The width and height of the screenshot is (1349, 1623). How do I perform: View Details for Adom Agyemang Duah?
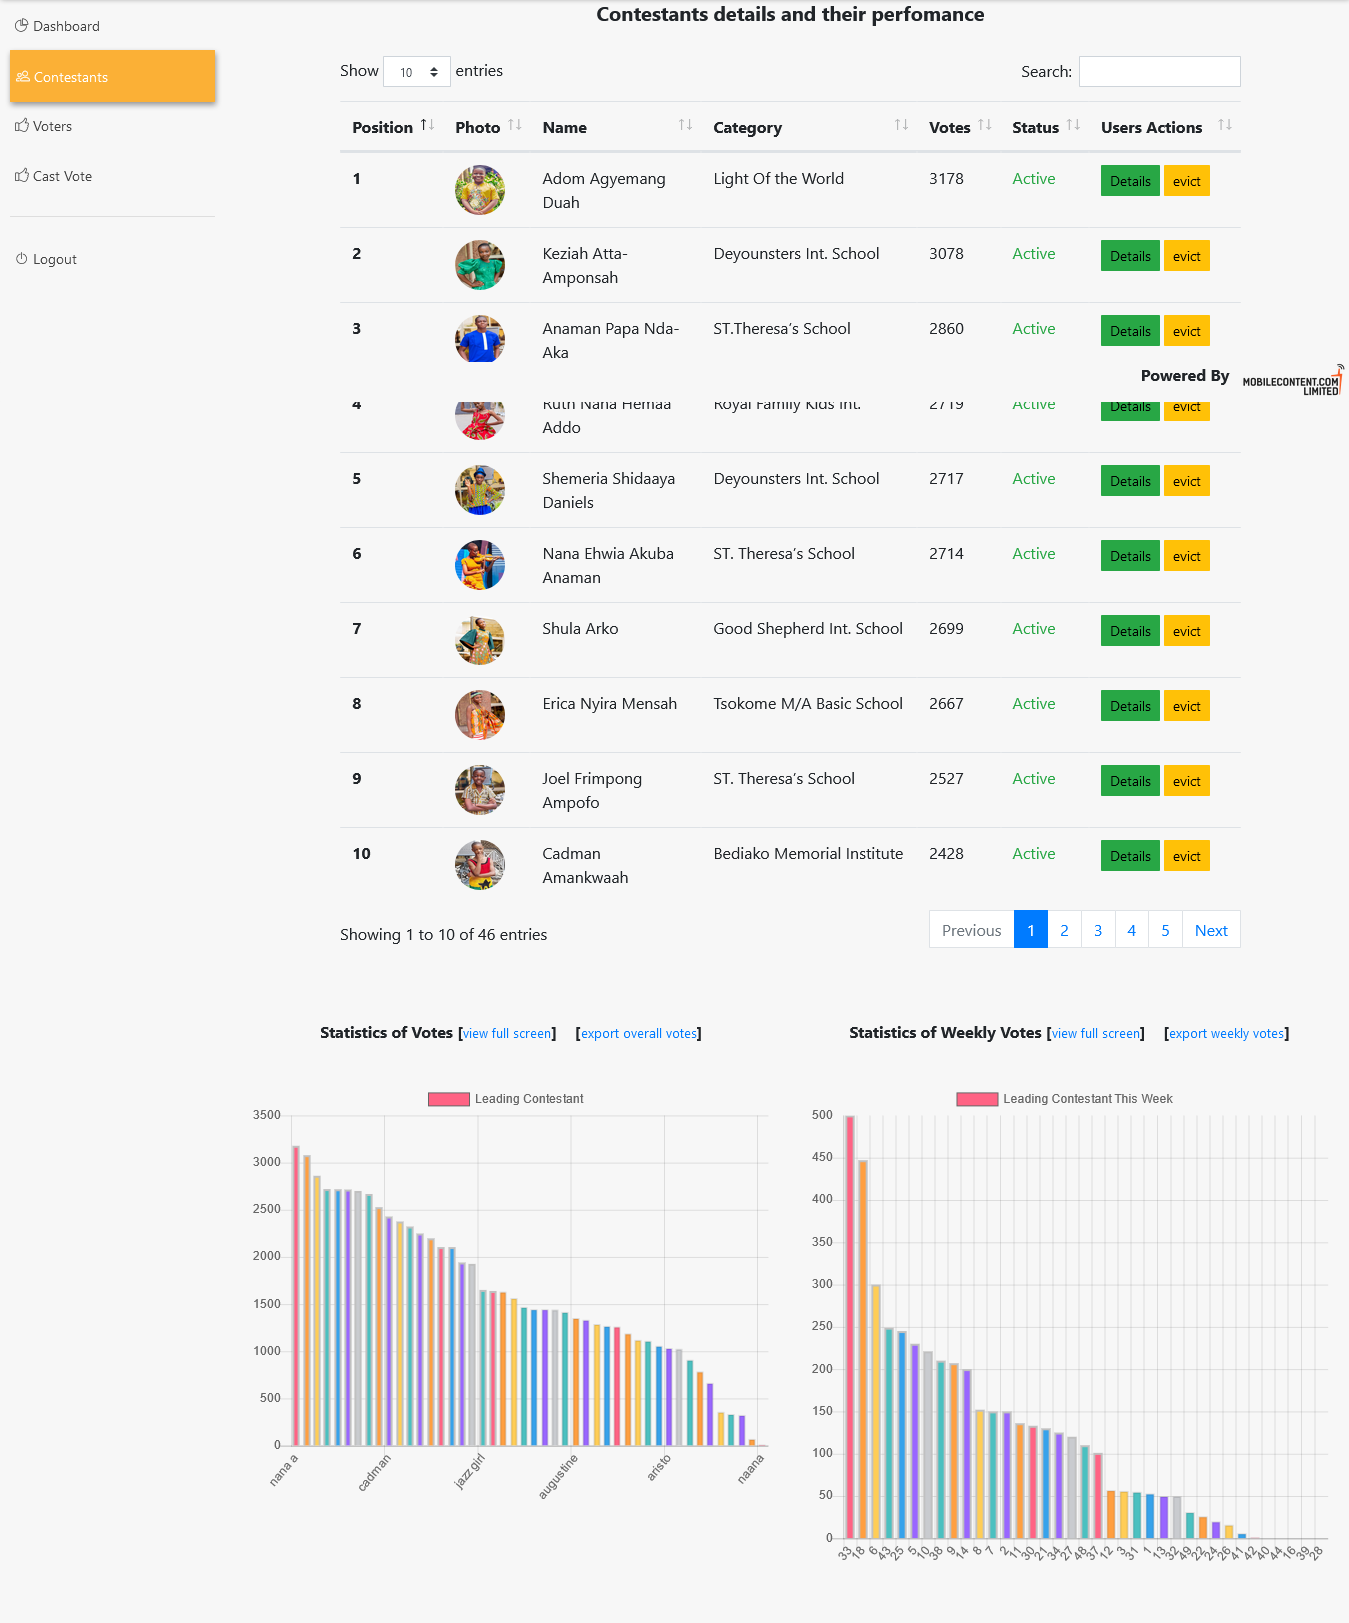tap(1130, 181)
